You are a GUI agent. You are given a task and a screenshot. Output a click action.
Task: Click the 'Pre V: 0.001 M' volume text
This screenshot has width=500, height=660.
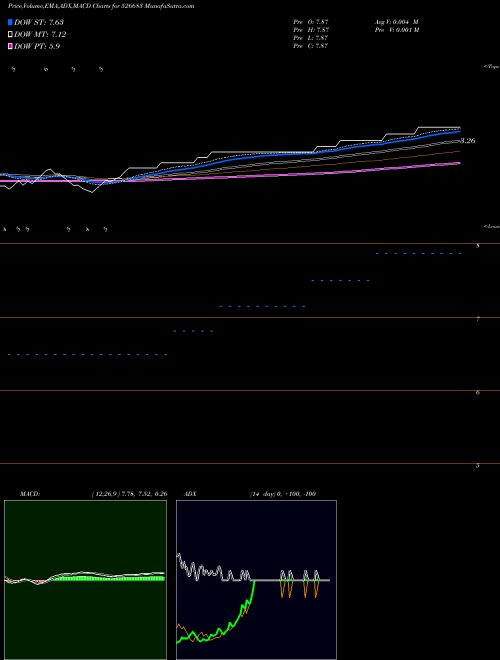tap(396, 30)
